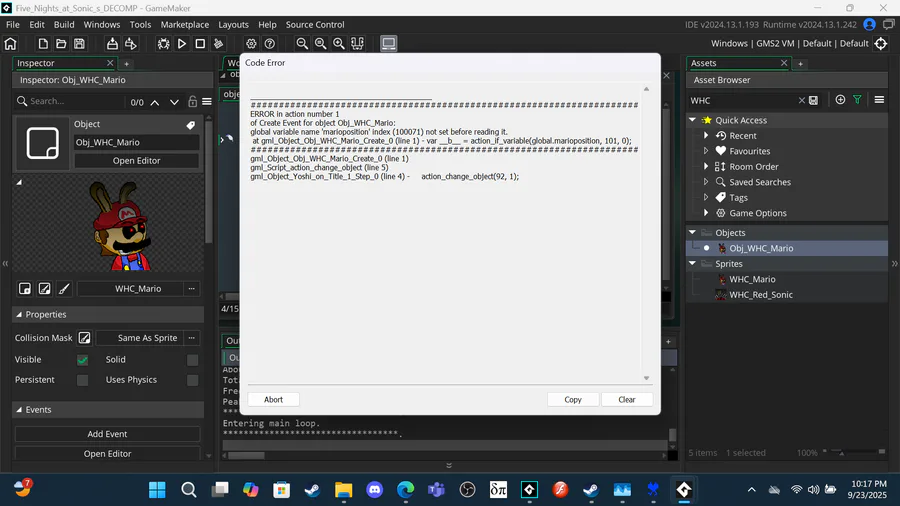Collapse the Events section
The width and height of the screenshot is (900, 506).
(19, 410)
